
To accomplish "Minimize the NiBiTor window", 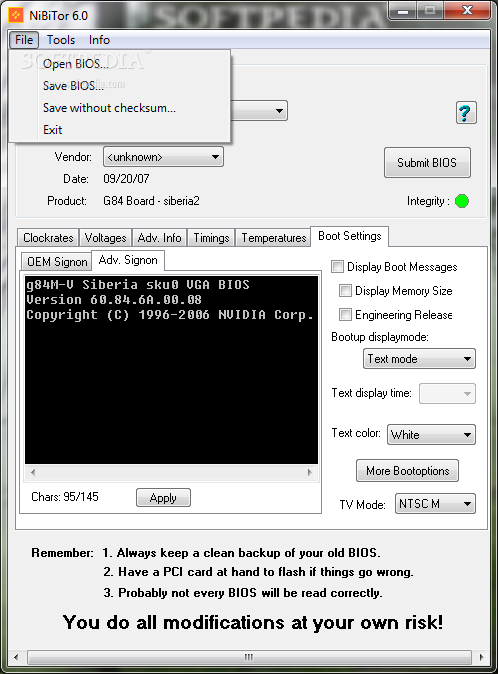I will click(x=403, y=11).
